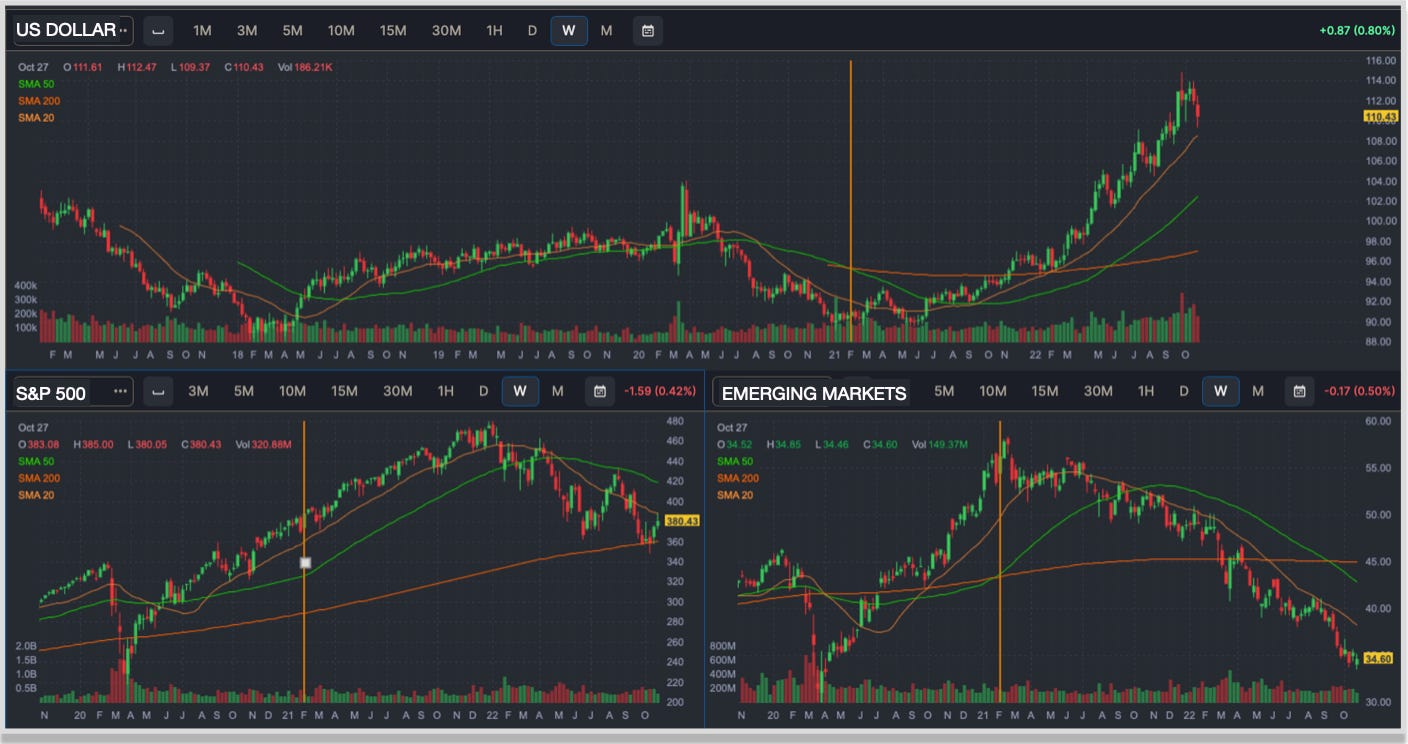Switch S&P 500 chart to D daily interval
The image size is (1408, 744).
tap(483, 391)
